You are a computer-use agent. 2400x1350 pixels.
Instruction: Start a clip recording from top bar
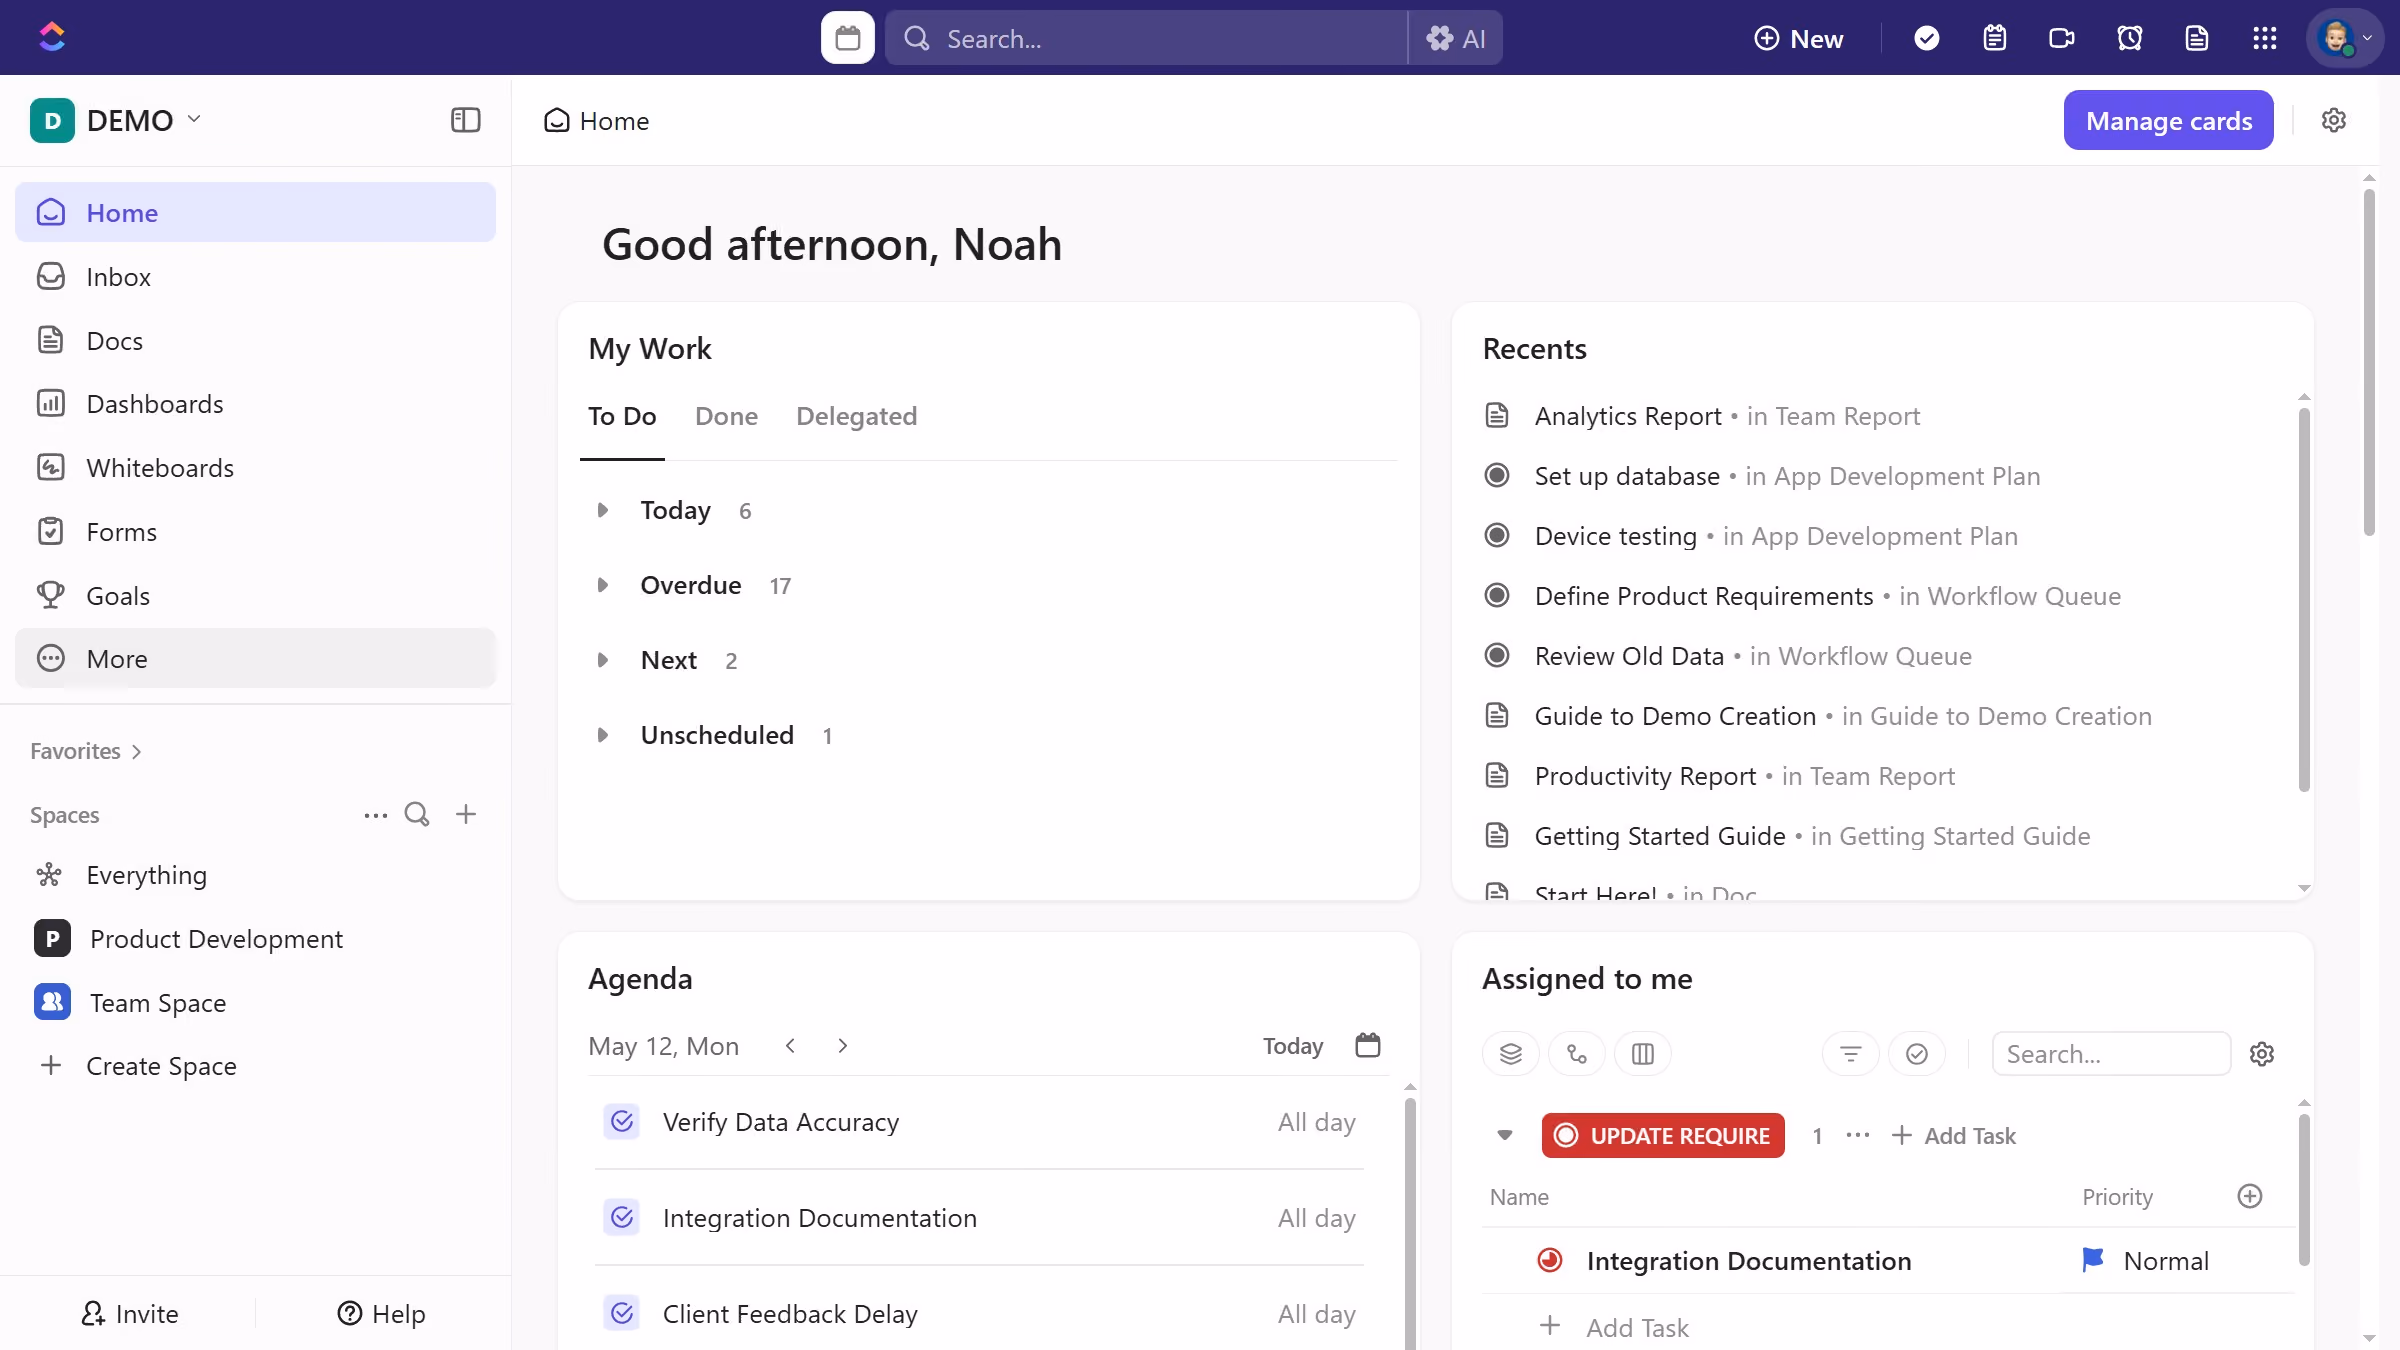coord(2061,38)
